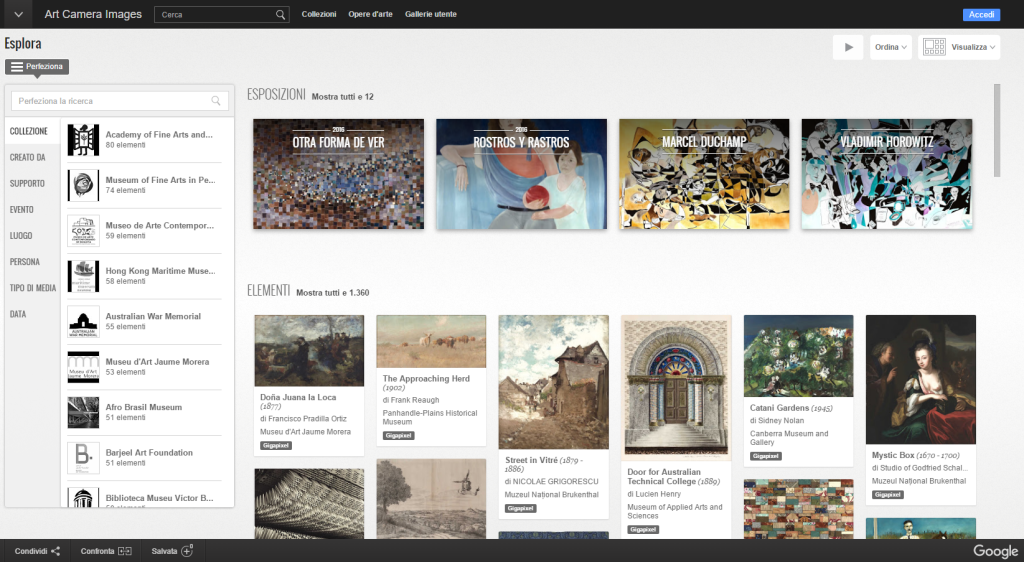The image size is (1024, 562).
Task: Expand the top-left chevron menu
Action: 17,15
